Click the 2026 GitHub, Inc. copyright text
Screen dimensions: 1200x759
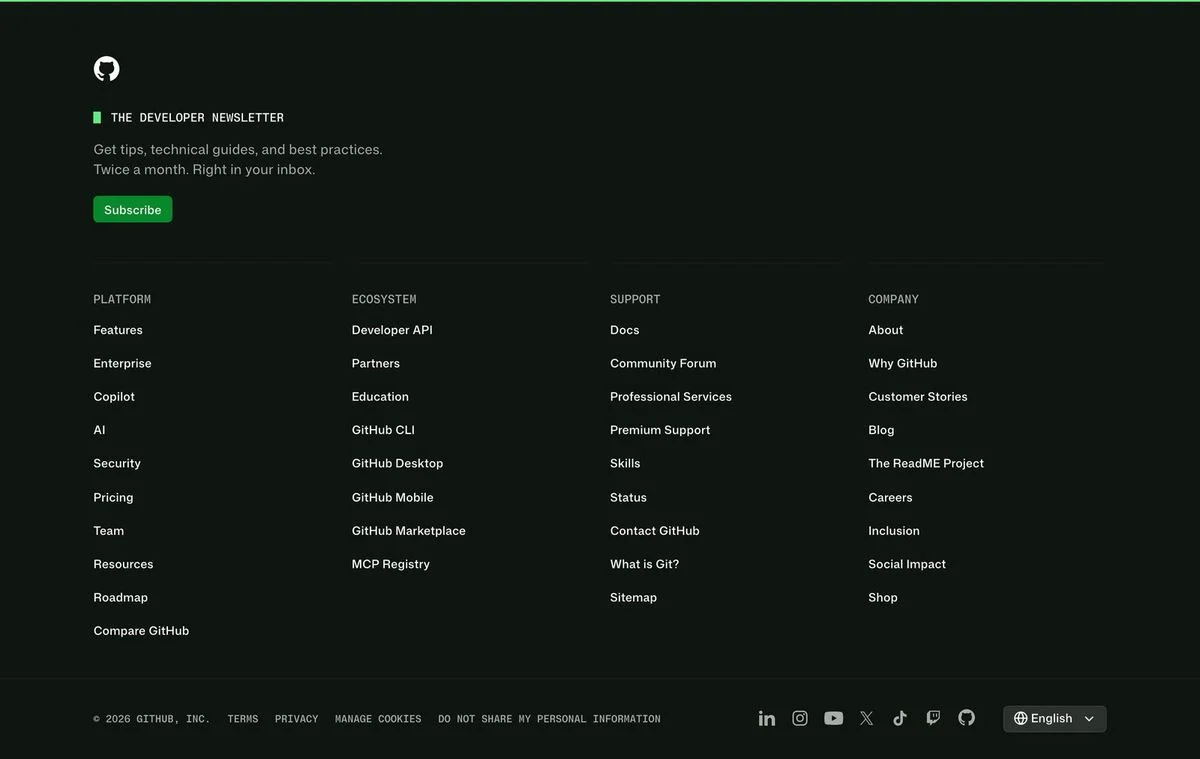click(x=152, y=719)
